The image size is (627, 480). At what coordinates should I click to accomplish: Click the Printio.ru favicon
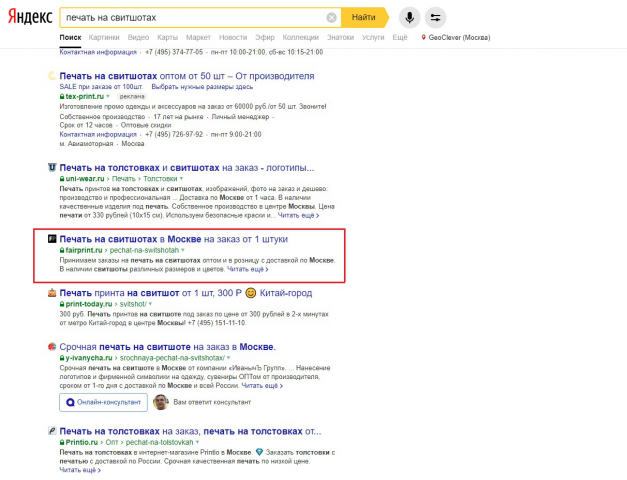point(52,431)
